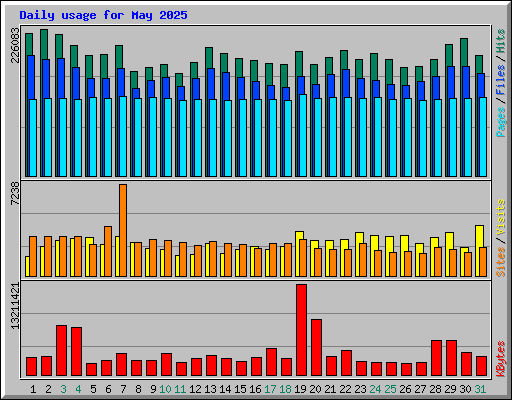Click day label 28 on the x-axis
512x400 pixels.
(x=435, y=389)
